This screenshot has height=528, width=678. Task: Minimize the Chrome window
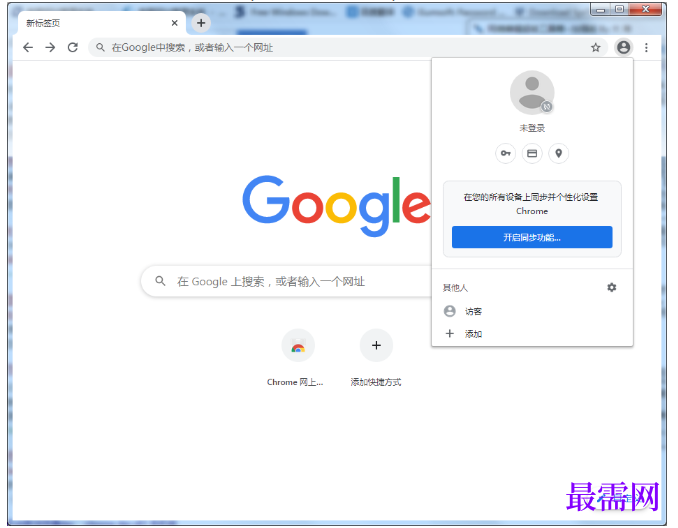pyautogui.click(x=601, y=10)
